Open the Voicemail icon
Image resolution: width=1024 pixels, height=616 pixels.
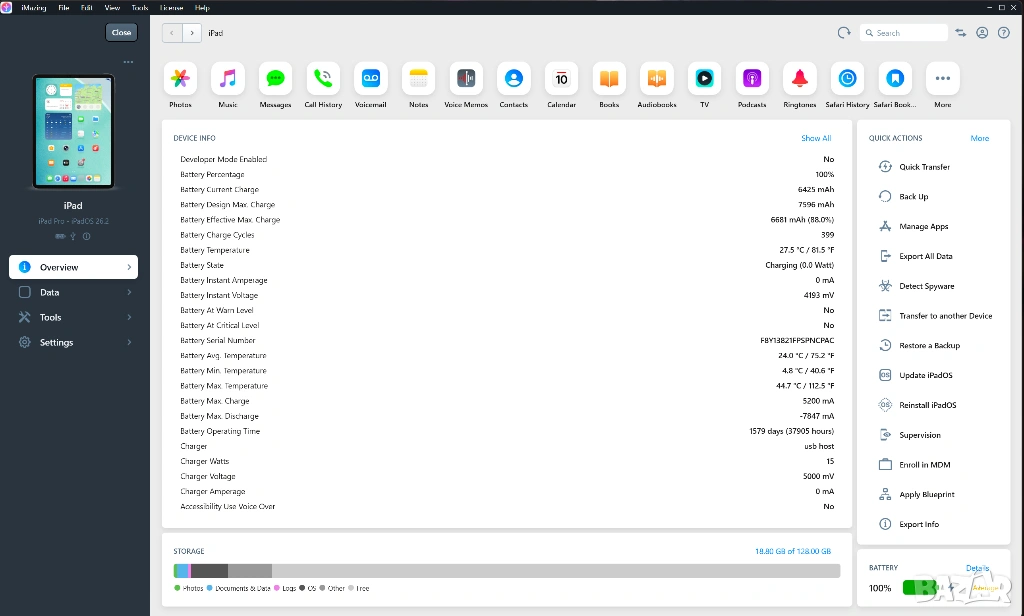click(371, 79)
